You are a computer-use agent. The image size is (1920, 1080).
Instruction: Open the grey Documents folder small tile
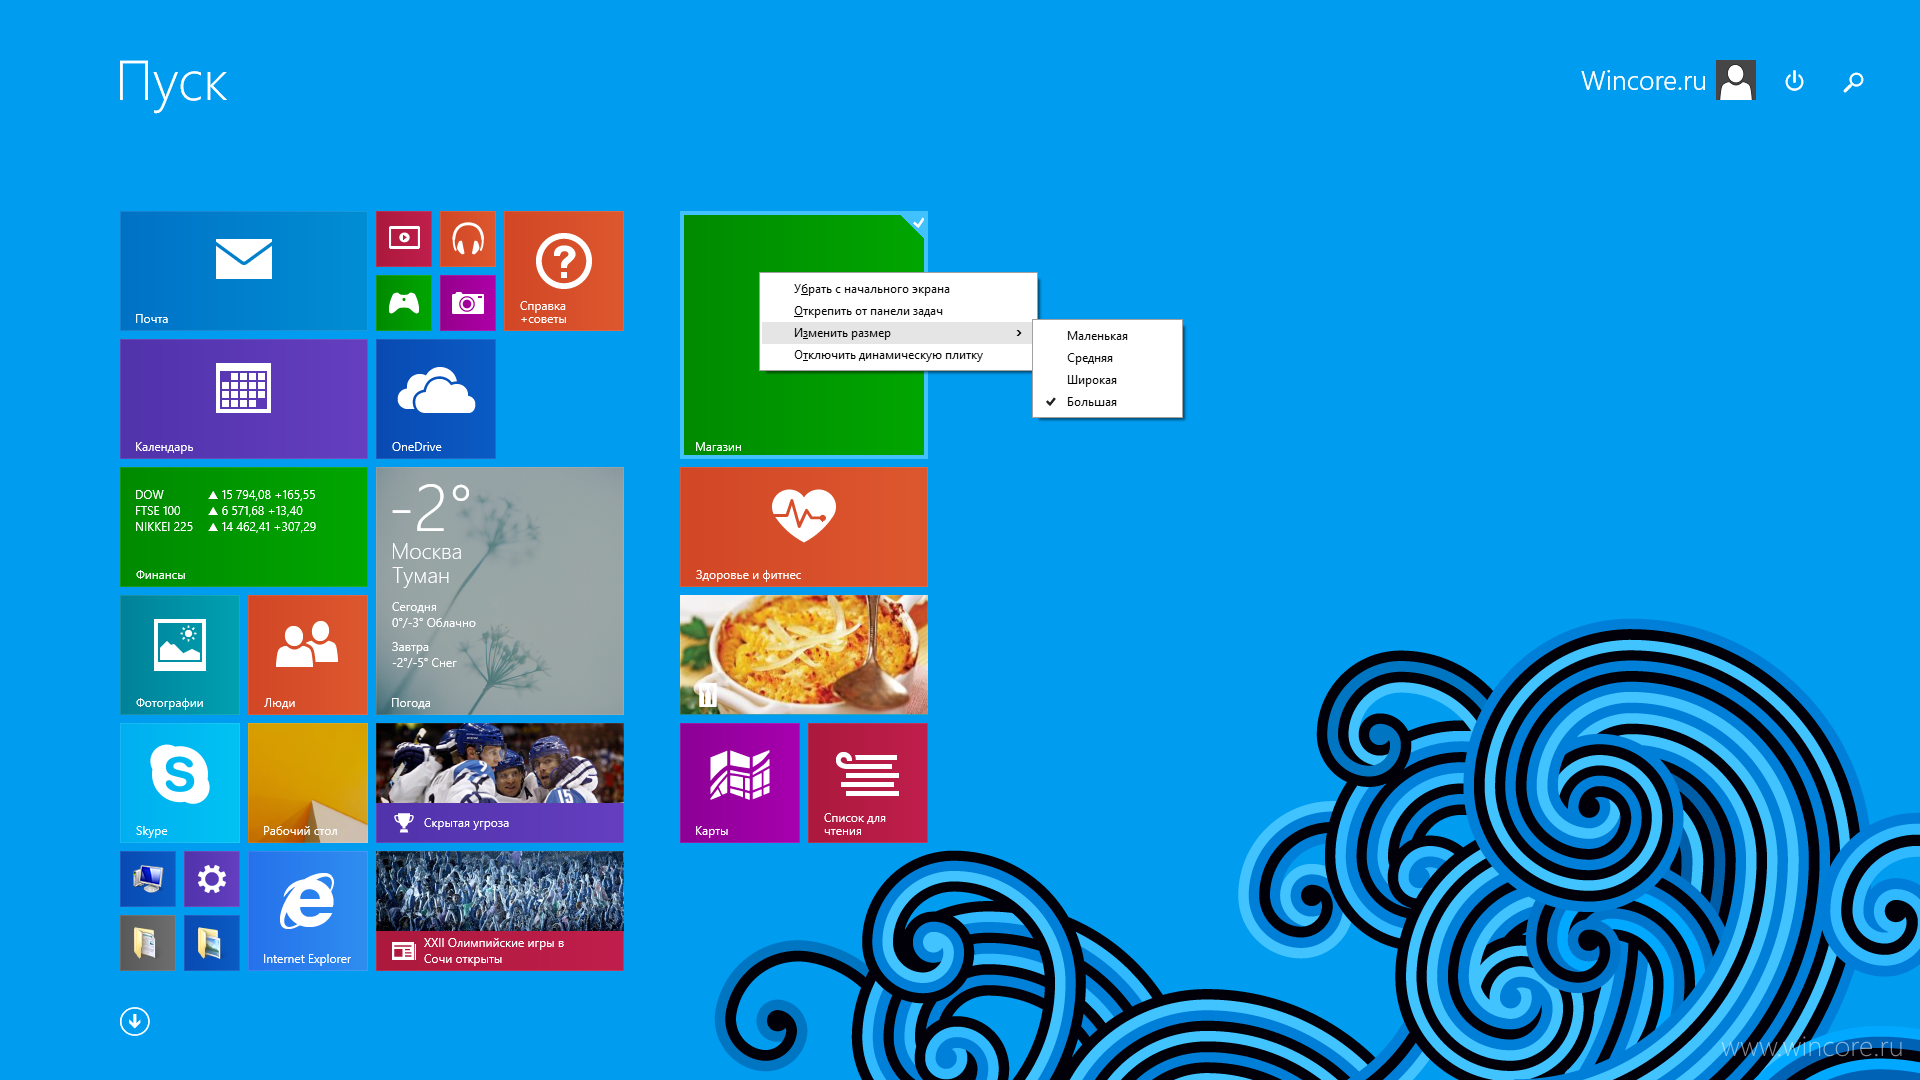147,942
